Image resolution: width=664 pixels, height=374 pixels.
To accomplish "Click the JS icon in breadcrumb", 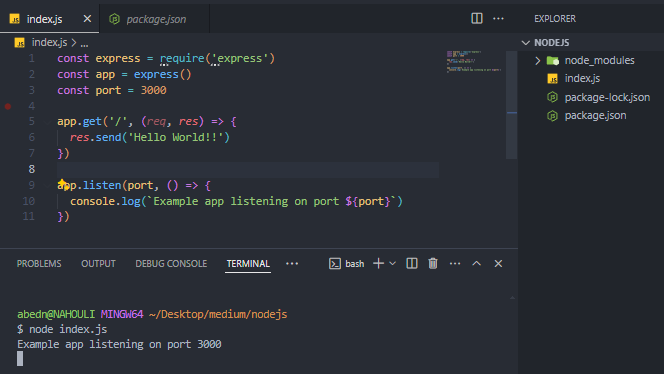I will pos(19,43).
